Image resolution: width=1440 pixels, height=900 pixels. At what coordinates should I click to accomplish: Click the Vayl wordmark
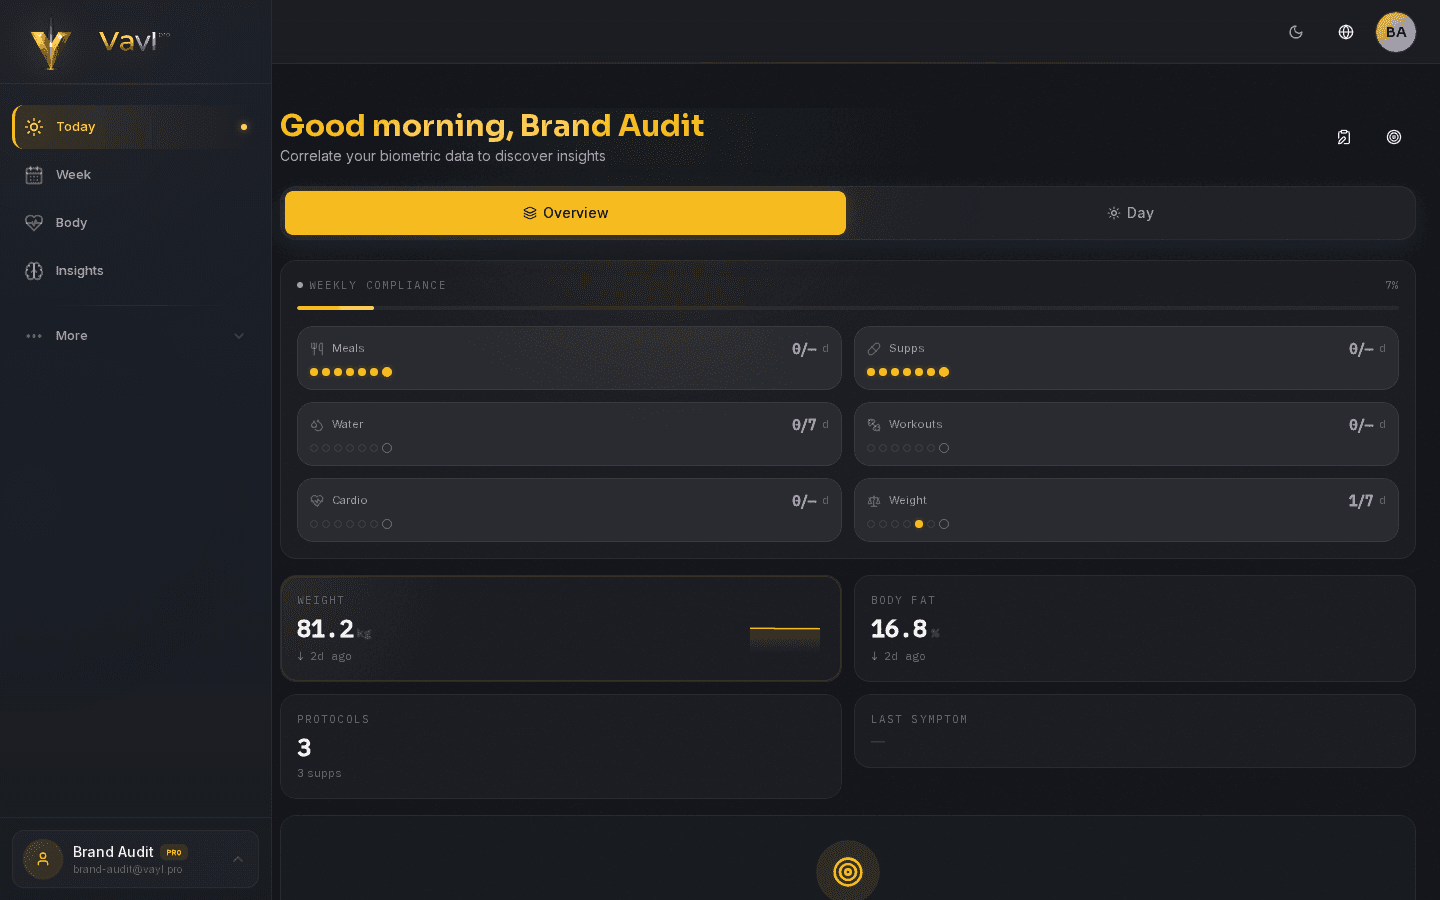coord(130,41)
